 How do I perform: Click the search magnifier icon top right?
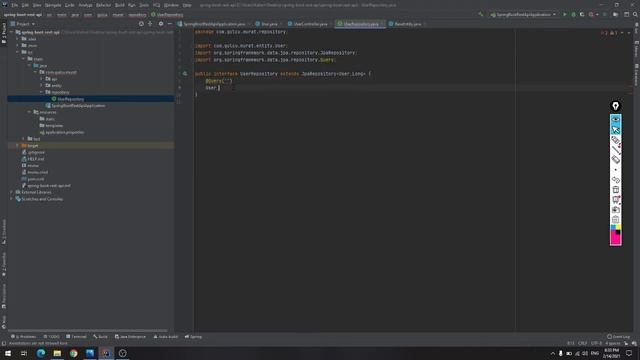tap(635, 15)
